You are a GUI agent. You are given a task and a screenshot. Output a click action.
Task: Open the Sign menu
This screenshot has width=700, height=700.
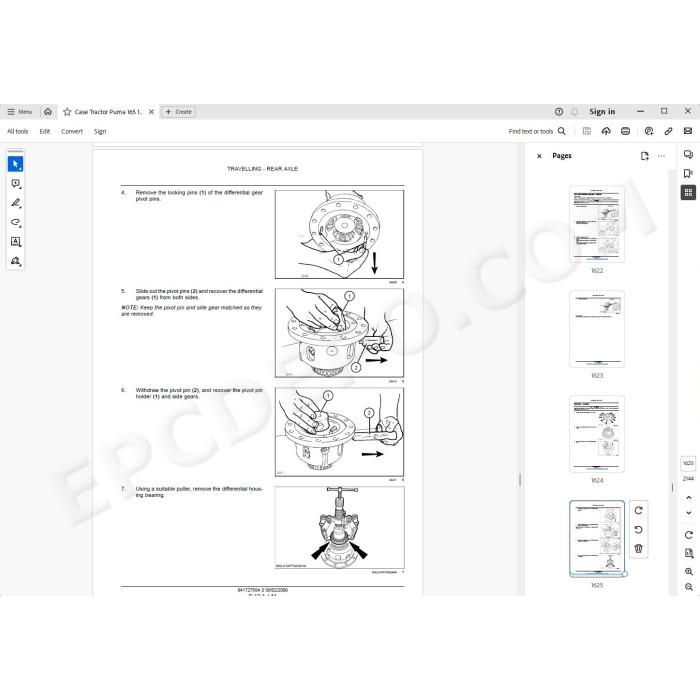coord(100,131)
